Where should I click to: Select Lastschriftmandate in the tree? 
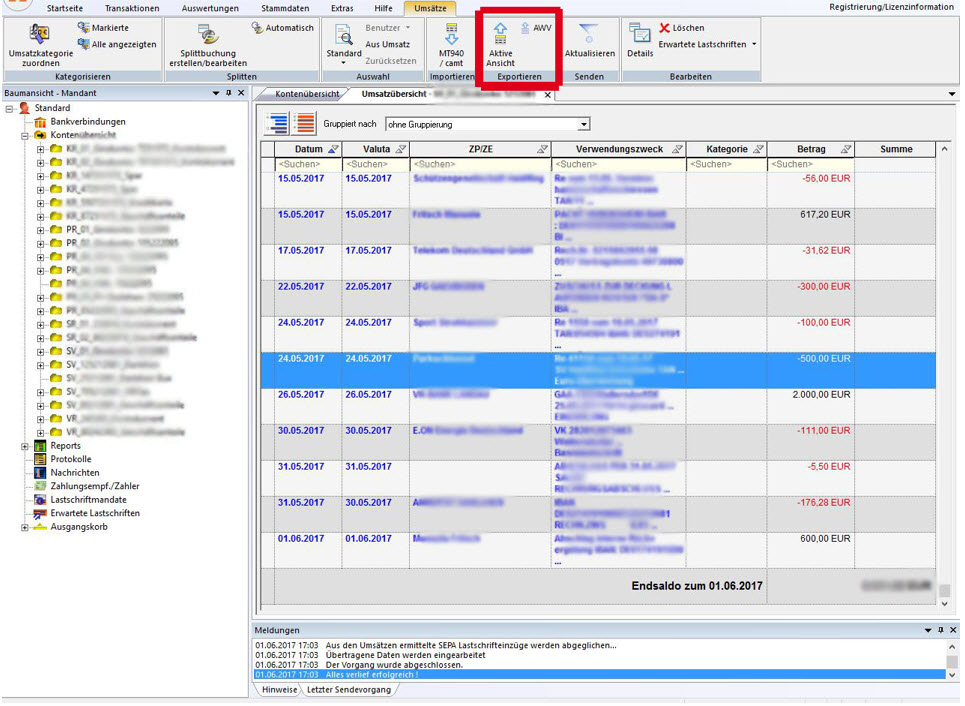[89, 500]
